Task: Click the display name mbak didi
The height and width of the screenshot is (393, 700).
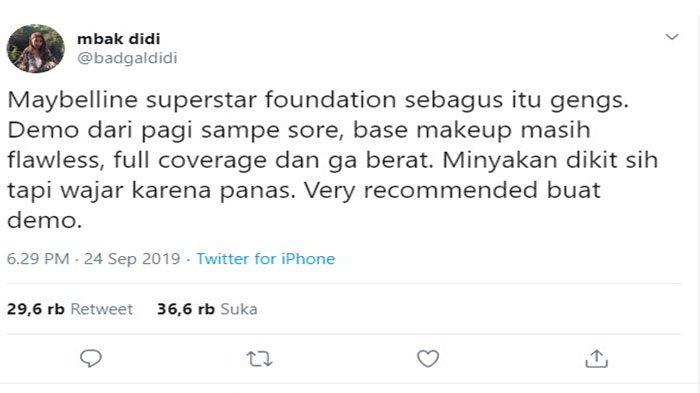Action: [118, 39]
